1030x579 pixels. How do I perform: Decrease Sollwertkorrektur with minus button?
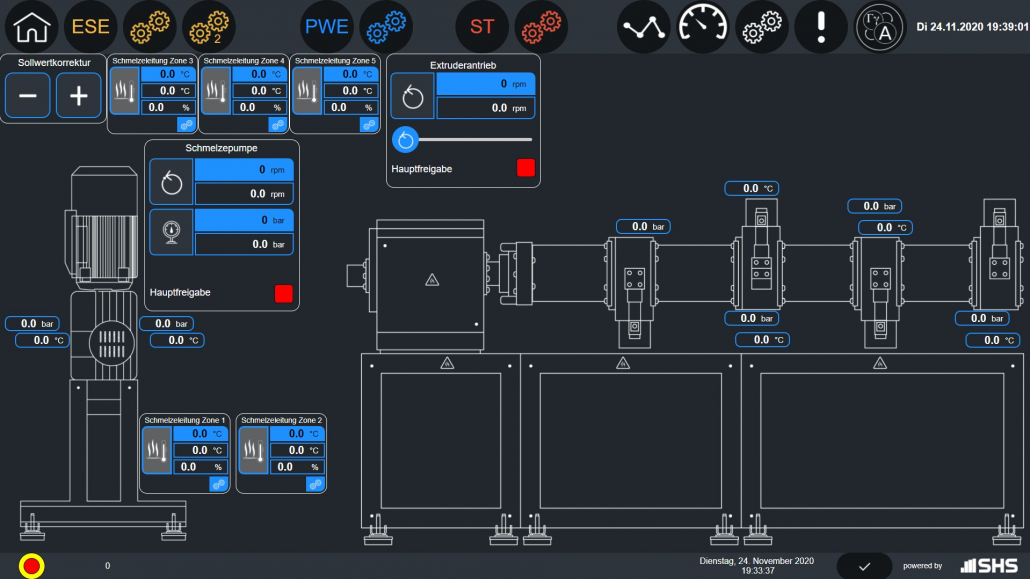pyautogui.click(x=28, y=97)
